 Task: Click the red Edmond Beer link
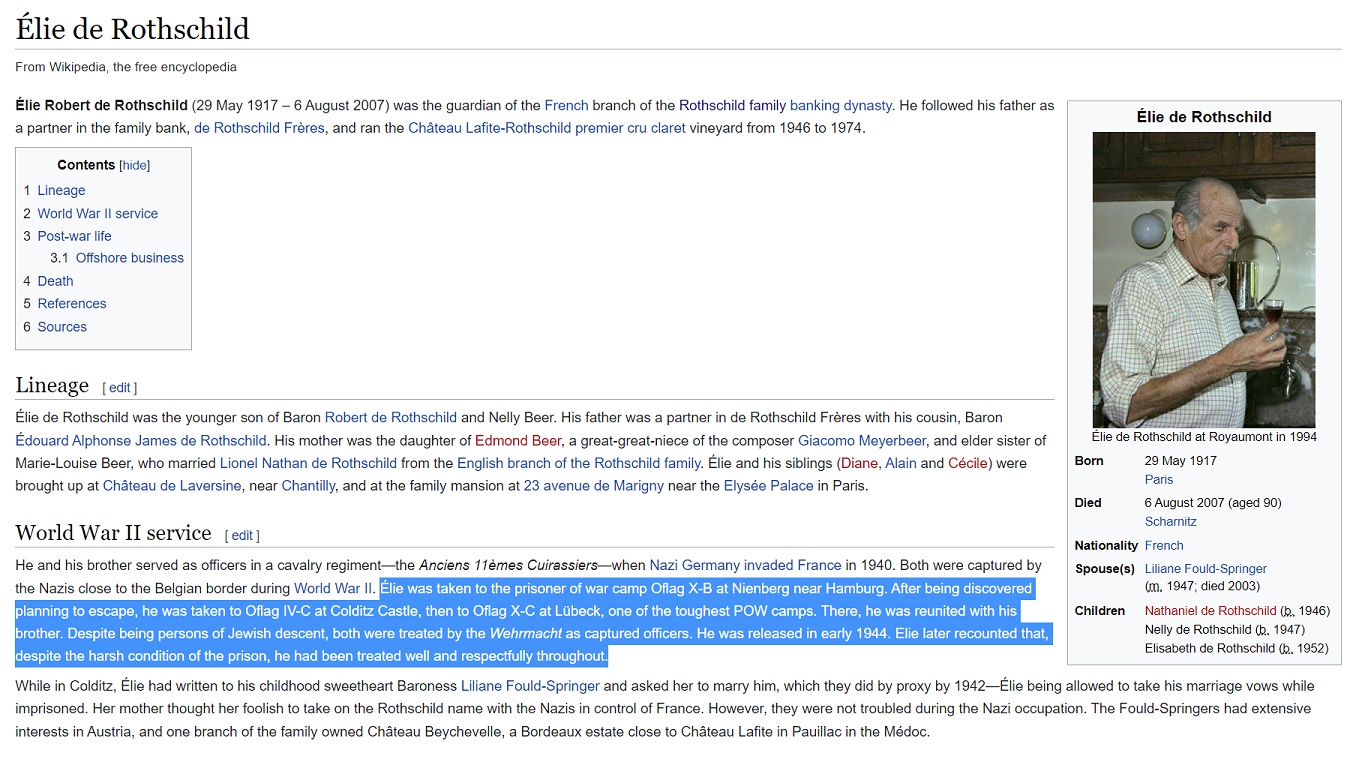(518, 441)
